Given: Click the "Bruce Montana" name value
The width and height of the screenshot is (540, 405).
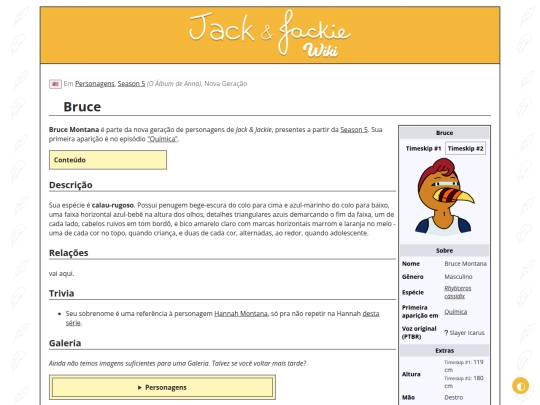Looking at the screenshot, I should point(465,264).
